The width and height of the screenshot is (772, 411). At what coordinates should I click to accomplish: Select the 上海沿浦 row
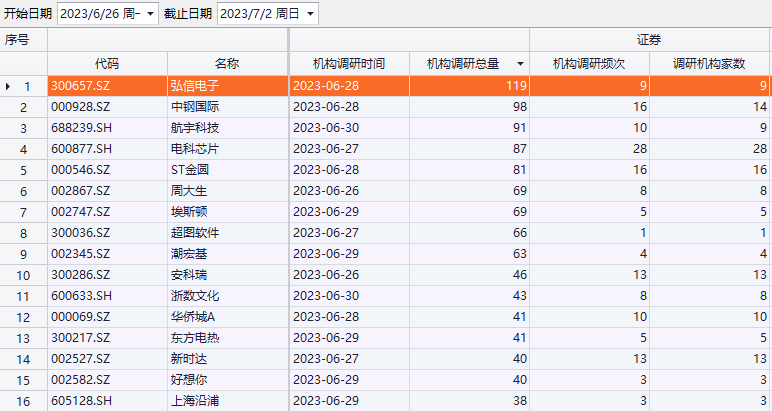point(195,401)
